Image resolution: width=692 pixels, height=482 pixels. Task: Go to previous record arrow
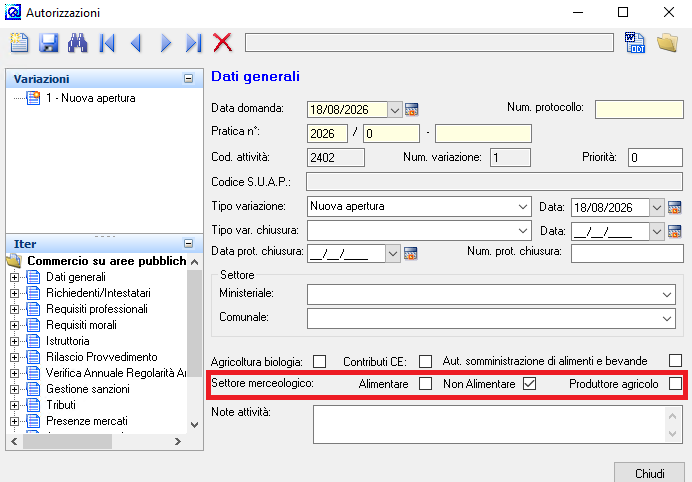tap(136, 43)
